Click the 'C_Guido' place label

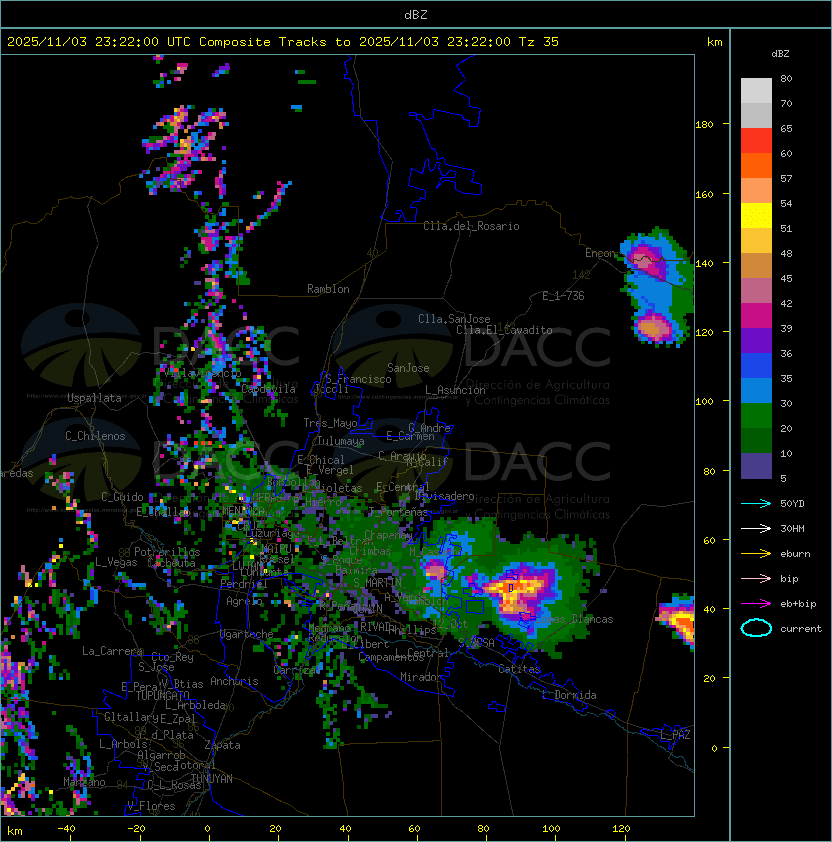122,497
